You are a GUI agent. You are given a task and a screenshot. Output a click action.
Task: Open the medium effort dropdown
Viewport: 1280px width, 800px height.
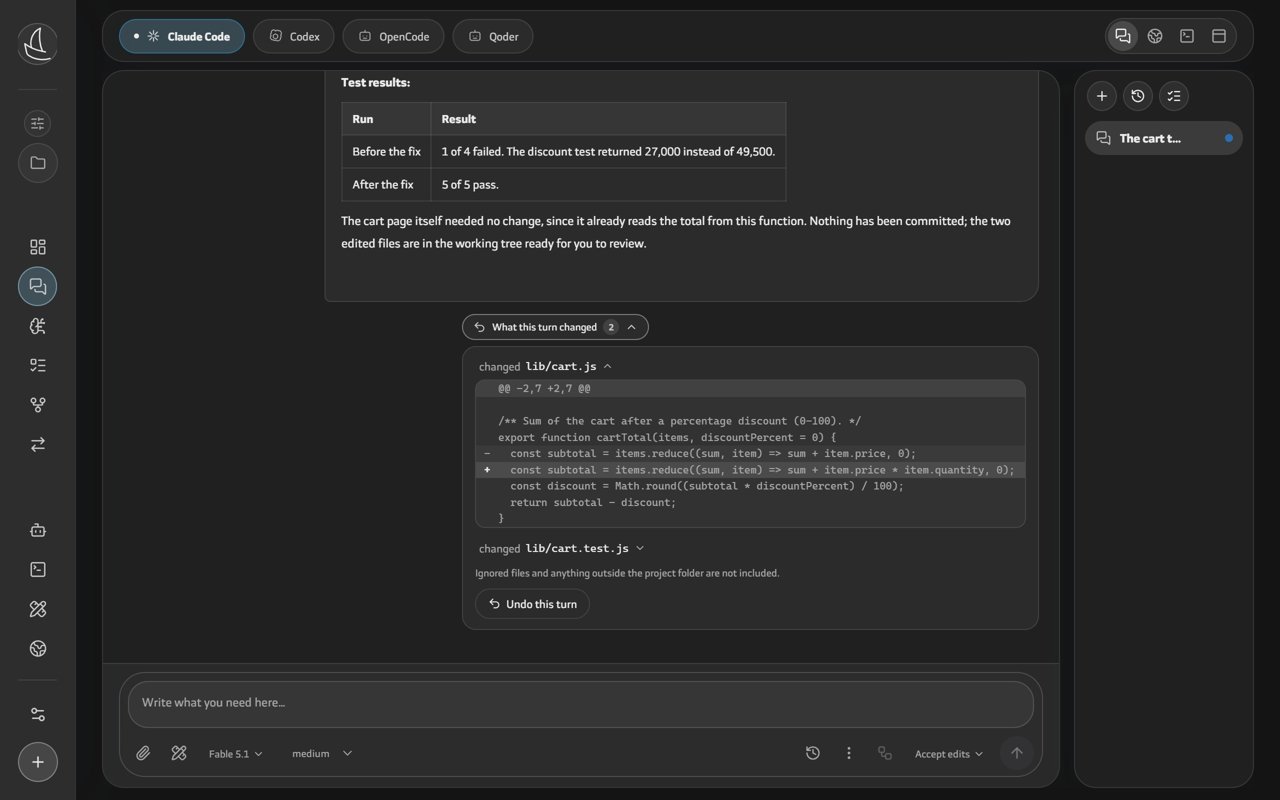pyautogui.click(x=322, y=754)
